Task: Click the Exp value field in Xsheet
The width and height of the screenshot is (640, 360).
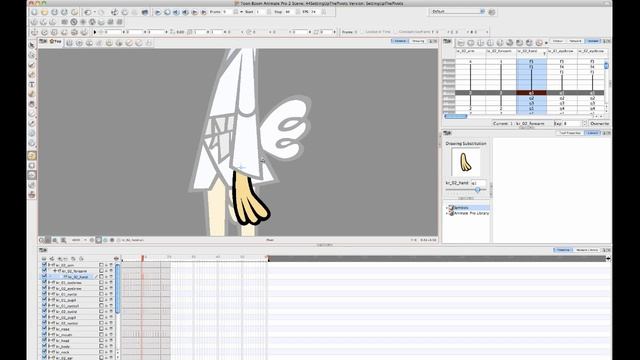Action: point(572,123)
